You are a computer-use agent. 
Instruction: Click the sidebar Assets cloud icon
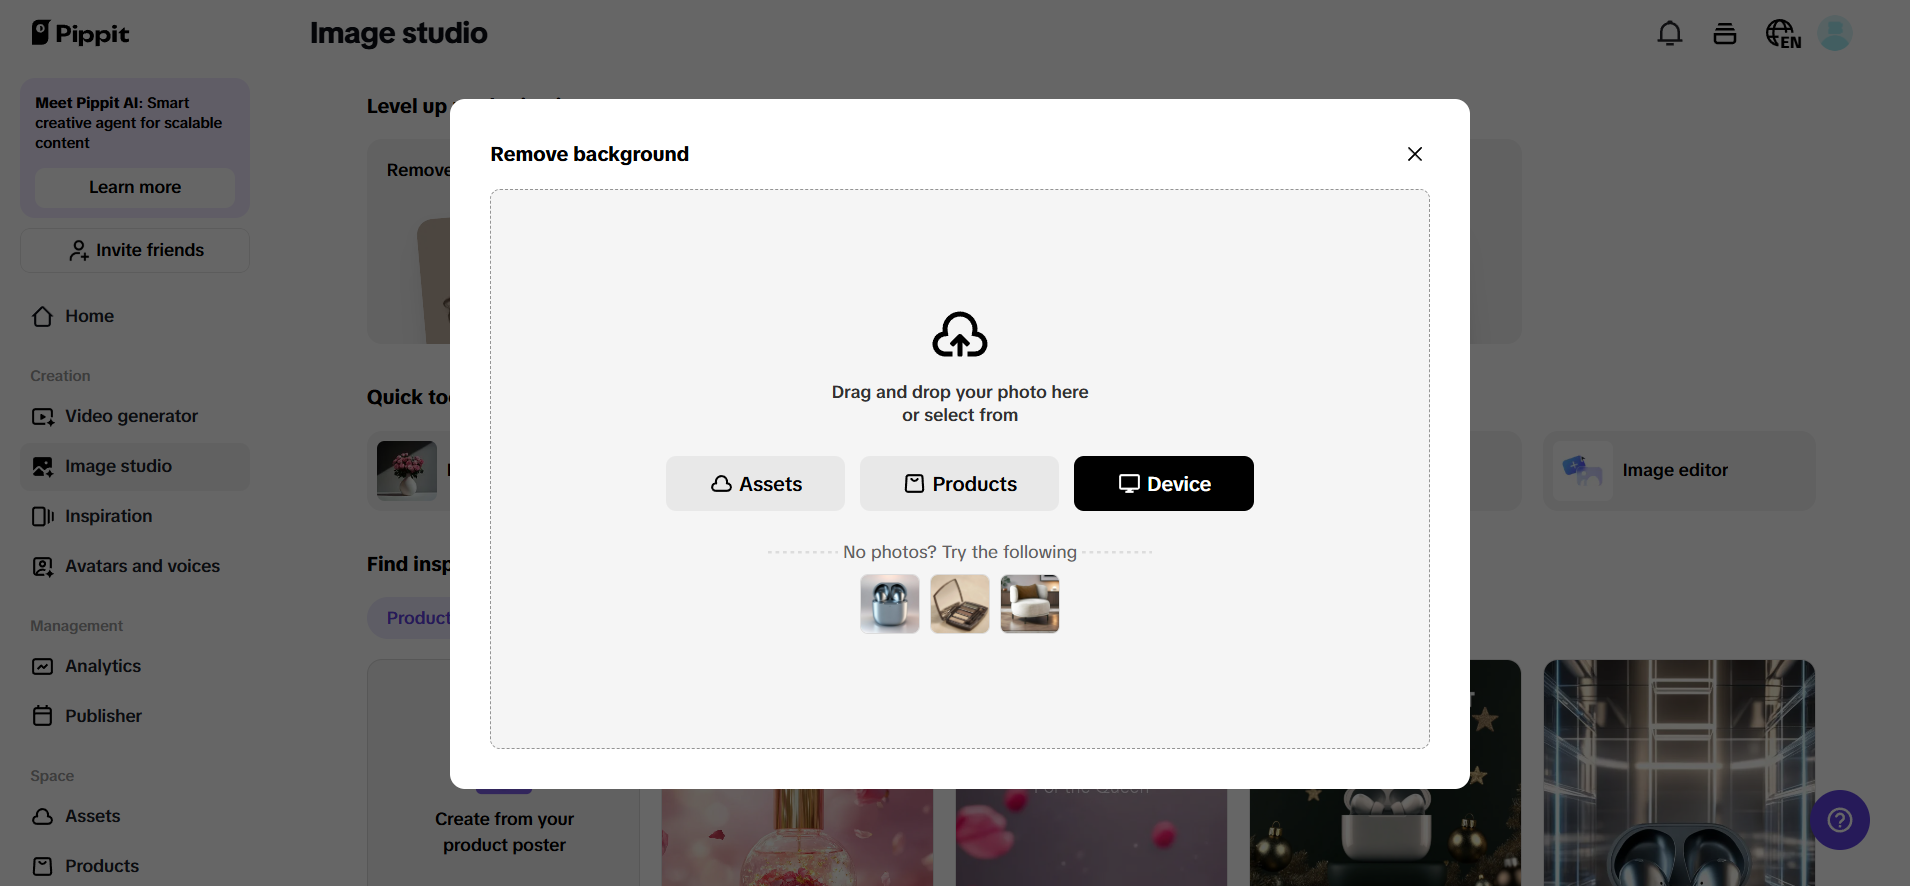click(x=42, y=816)
